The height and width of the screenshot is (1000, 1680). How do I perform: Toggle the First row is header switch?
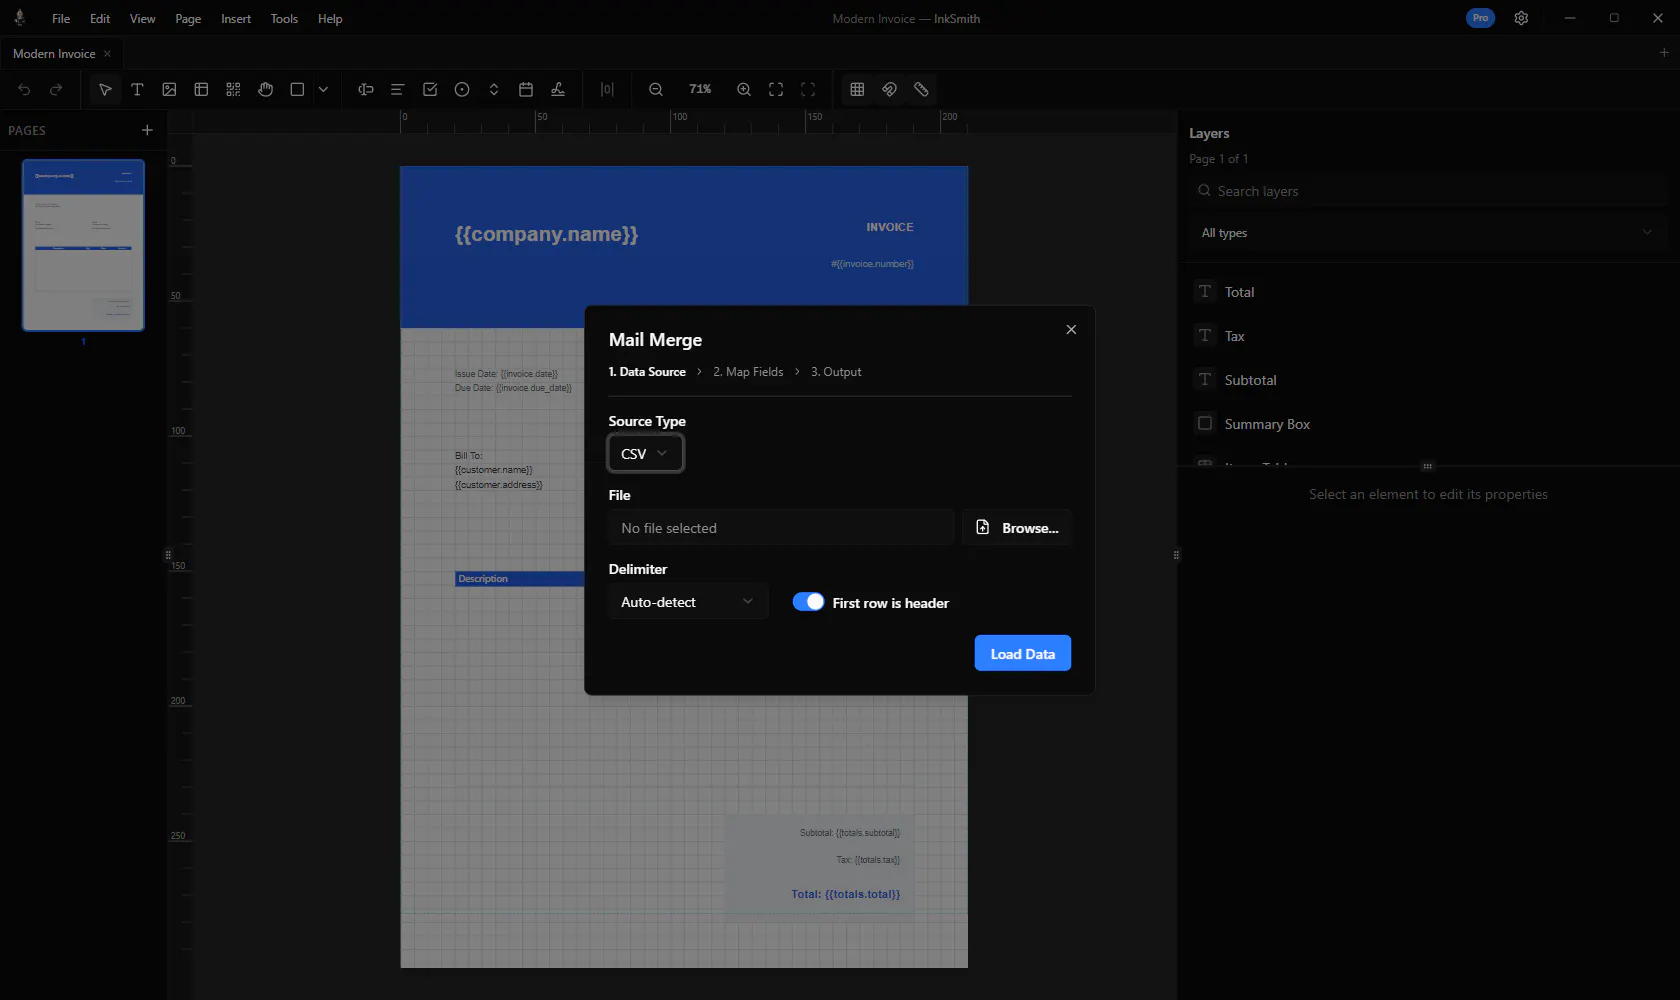[808, 602]
